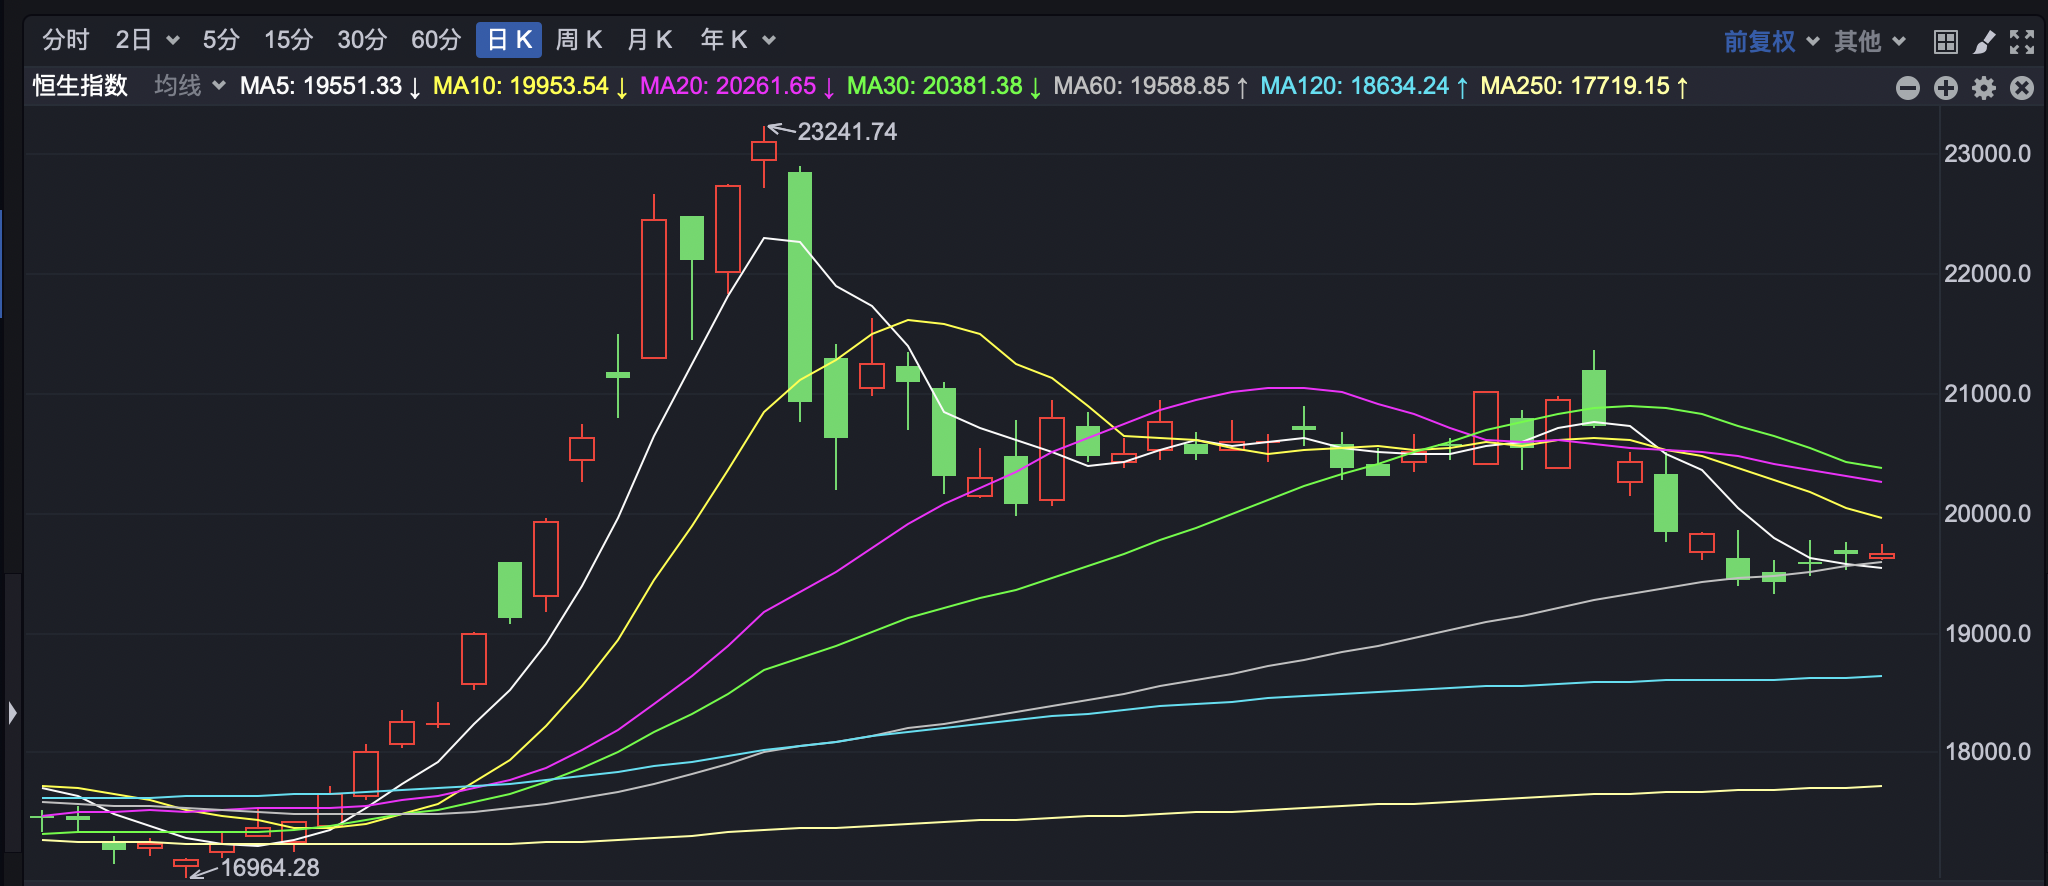Click the MA20: 20261.65 label
This screenshot has width=2048, height=886.
[x=737, y=86]
